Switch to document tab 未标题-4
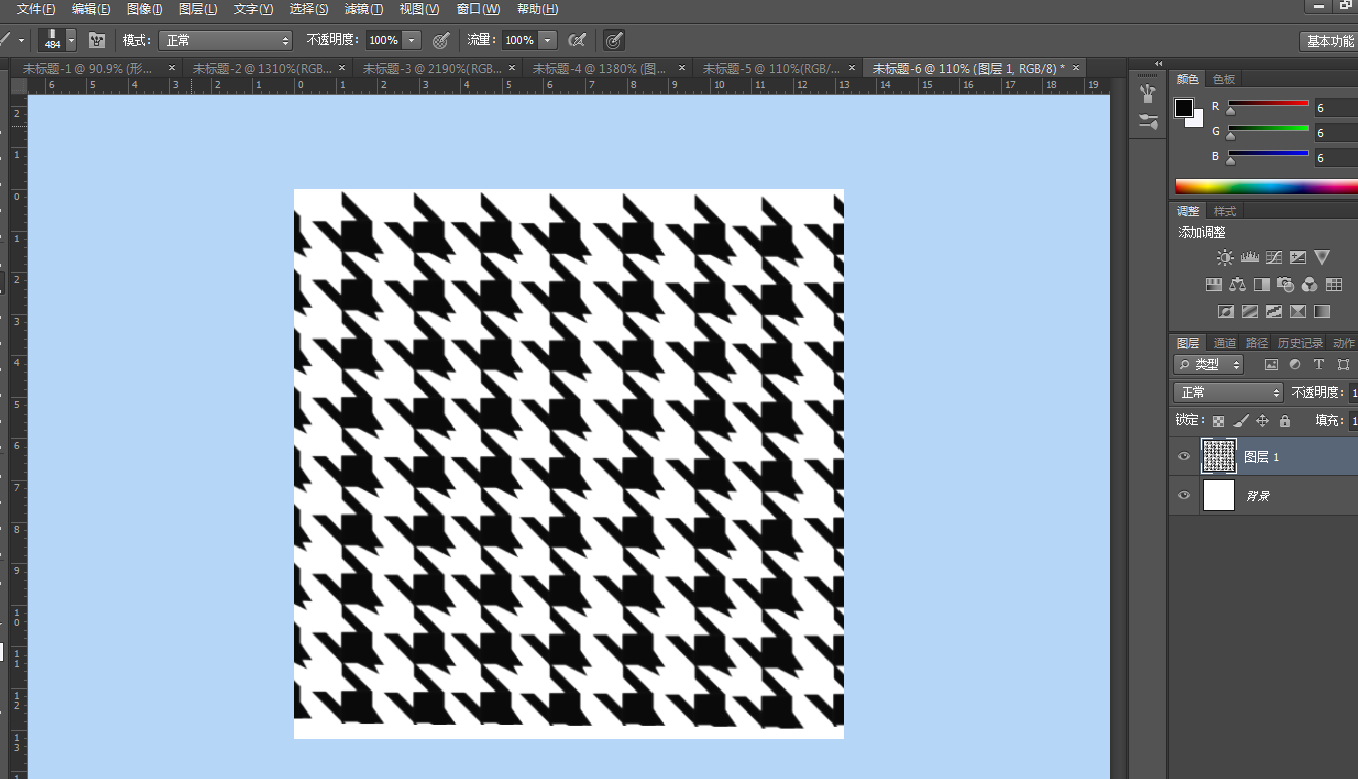Screen dimensions: 1358x779 pyautogui.click(x=600, y=68)
